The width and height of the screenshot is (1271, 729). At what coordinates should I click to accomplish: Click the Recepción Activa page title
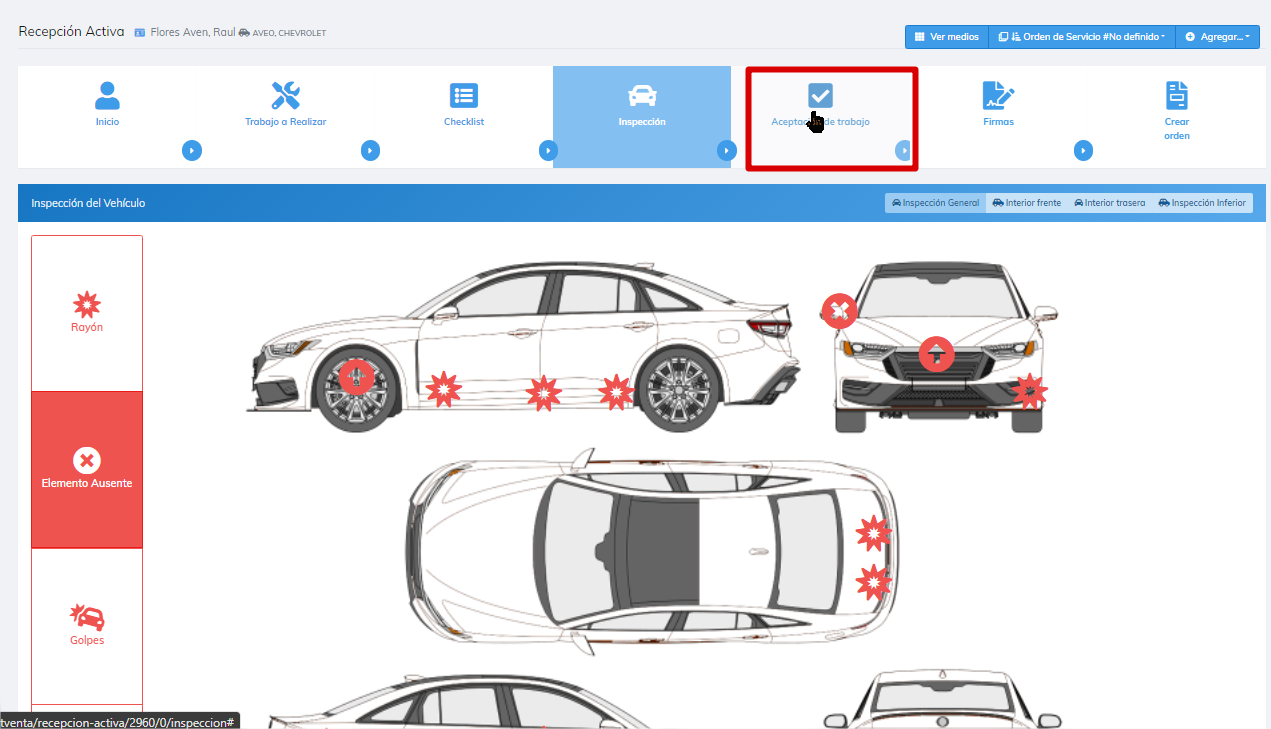[x=71, y=32]
